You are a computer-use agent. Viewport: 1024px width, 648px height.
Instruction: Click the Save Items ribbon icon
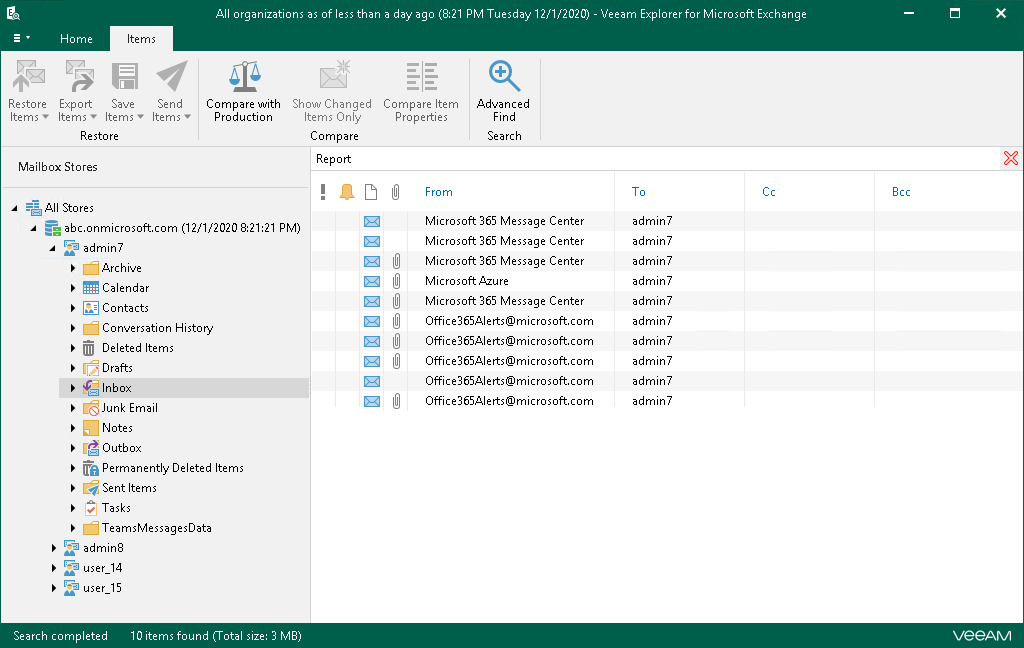(x=123, y=78)
